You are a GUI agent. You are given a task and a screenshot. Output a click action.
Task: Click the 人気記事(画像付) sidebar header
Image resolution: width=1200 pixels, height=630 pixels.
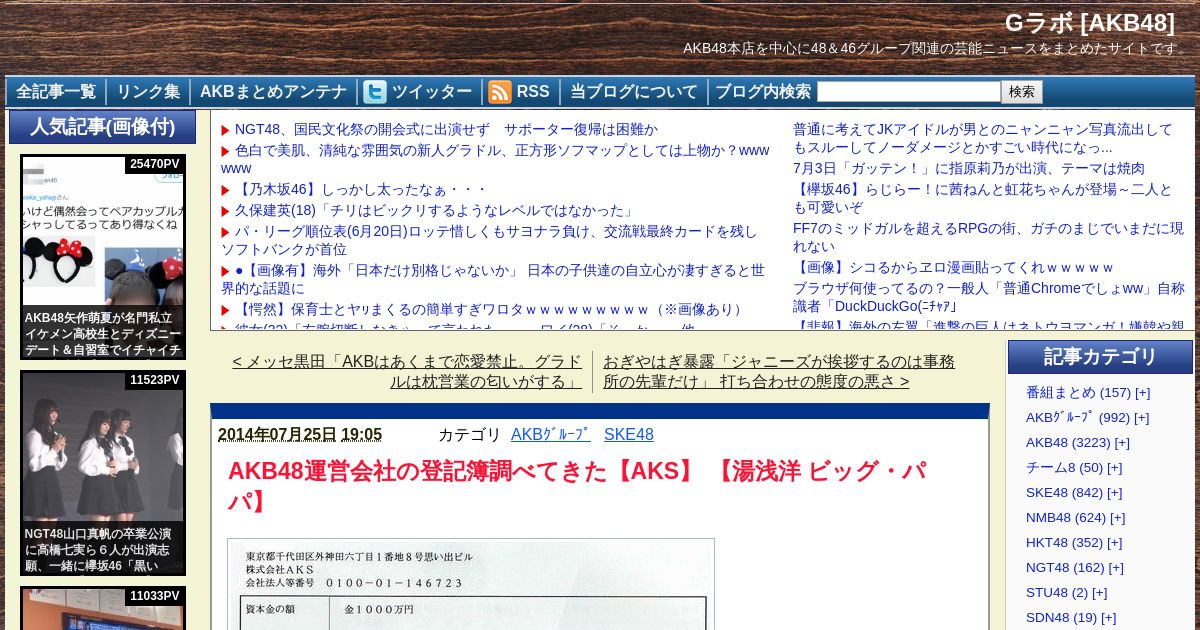tap(102, 127)
